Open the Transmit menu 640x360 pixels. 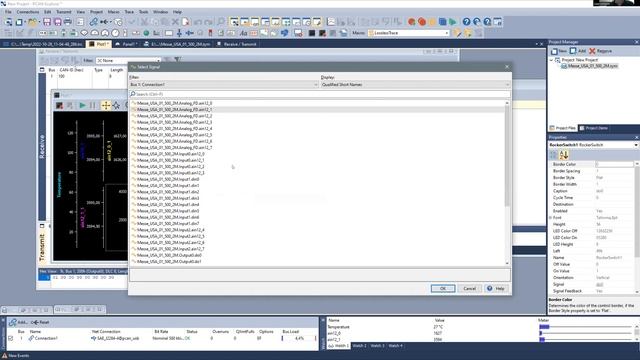[x=64, y=12]
